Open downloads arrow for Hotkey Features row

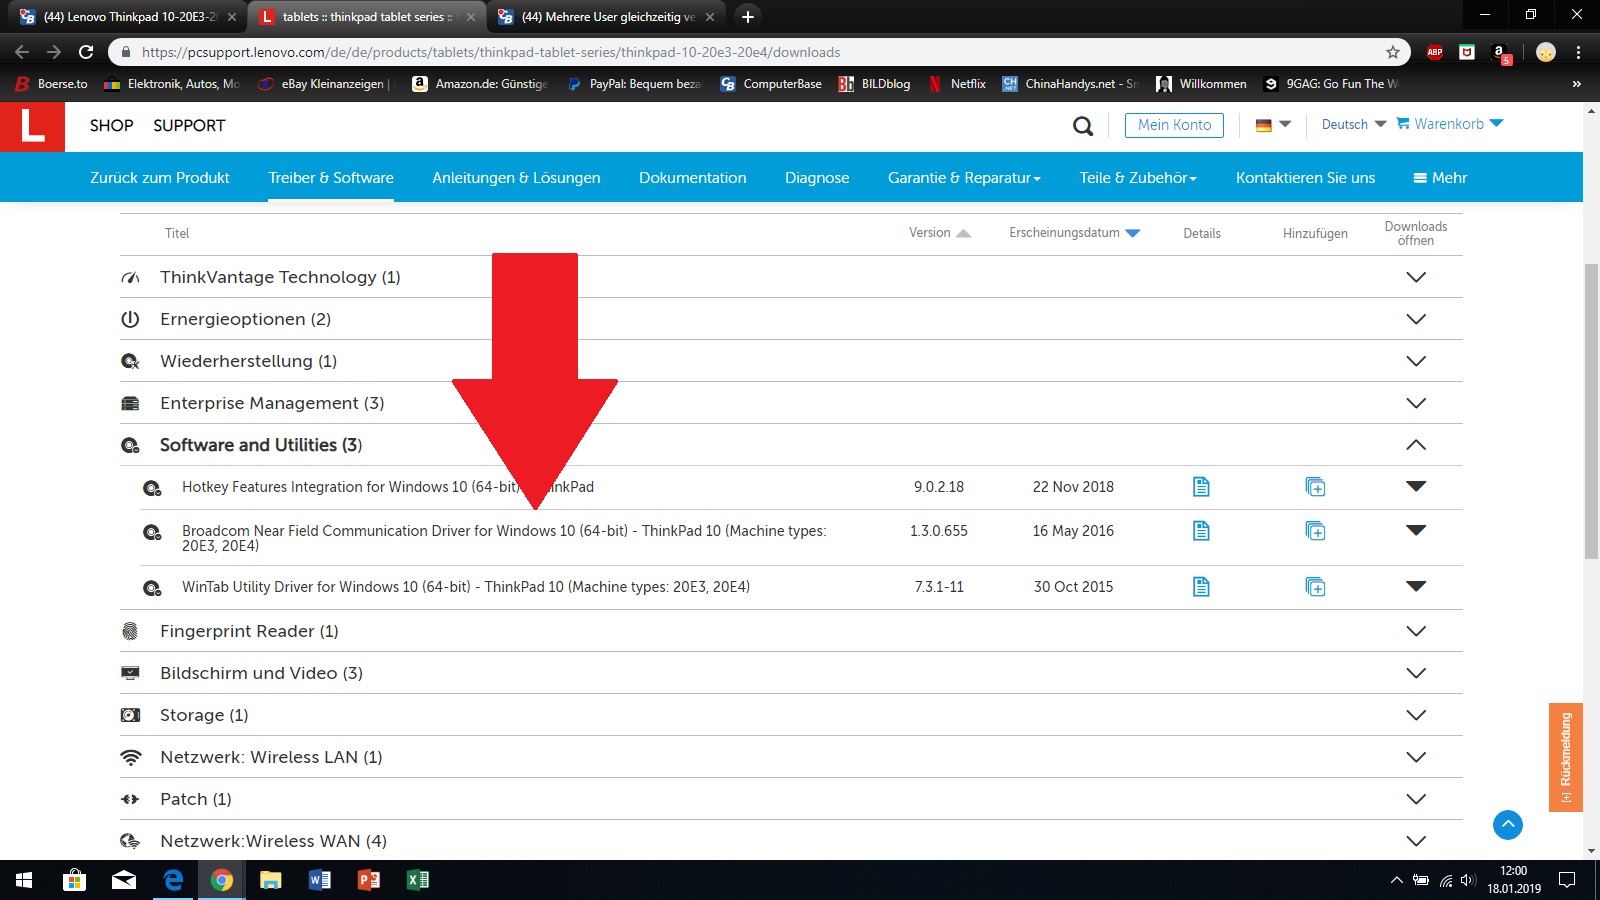pos(1416,486)
